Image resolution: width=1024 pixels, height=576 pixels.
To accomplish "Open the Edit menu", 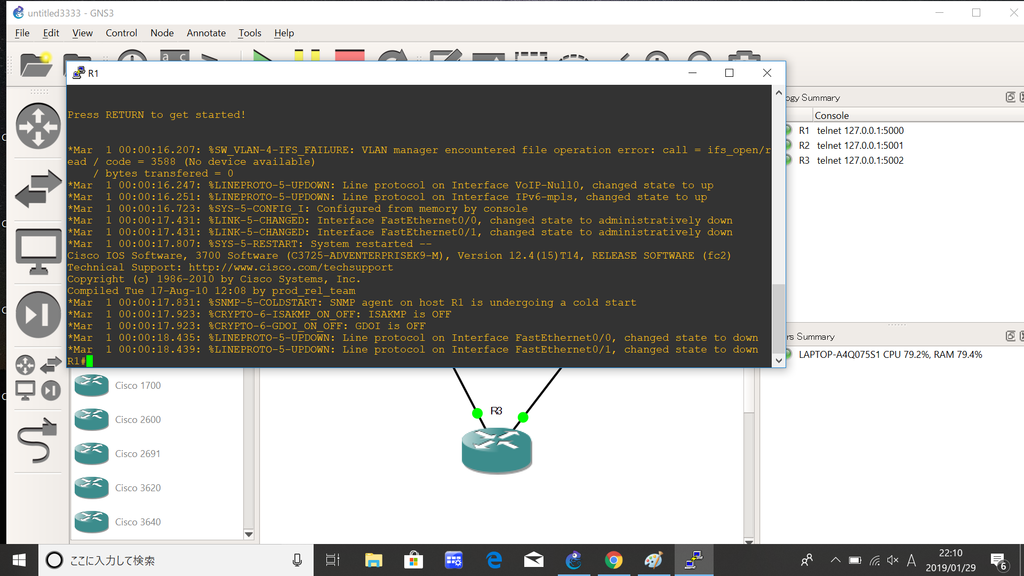I will point(51,33).
